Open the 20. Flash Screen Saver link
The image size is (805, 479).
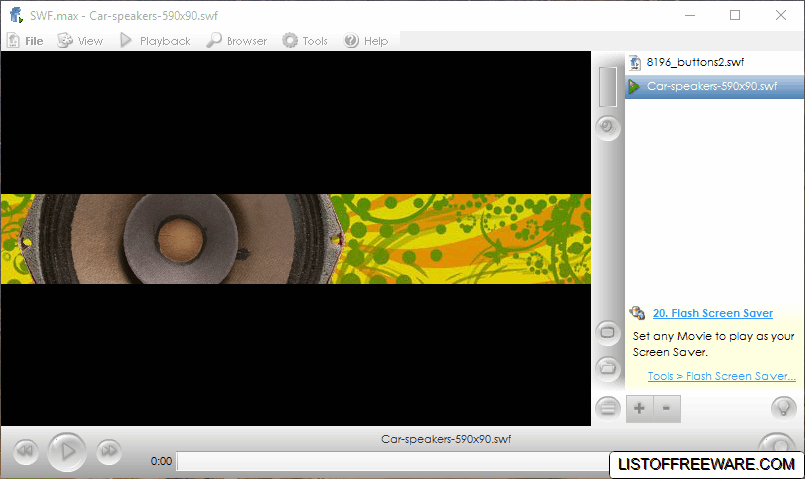[713, 313]
